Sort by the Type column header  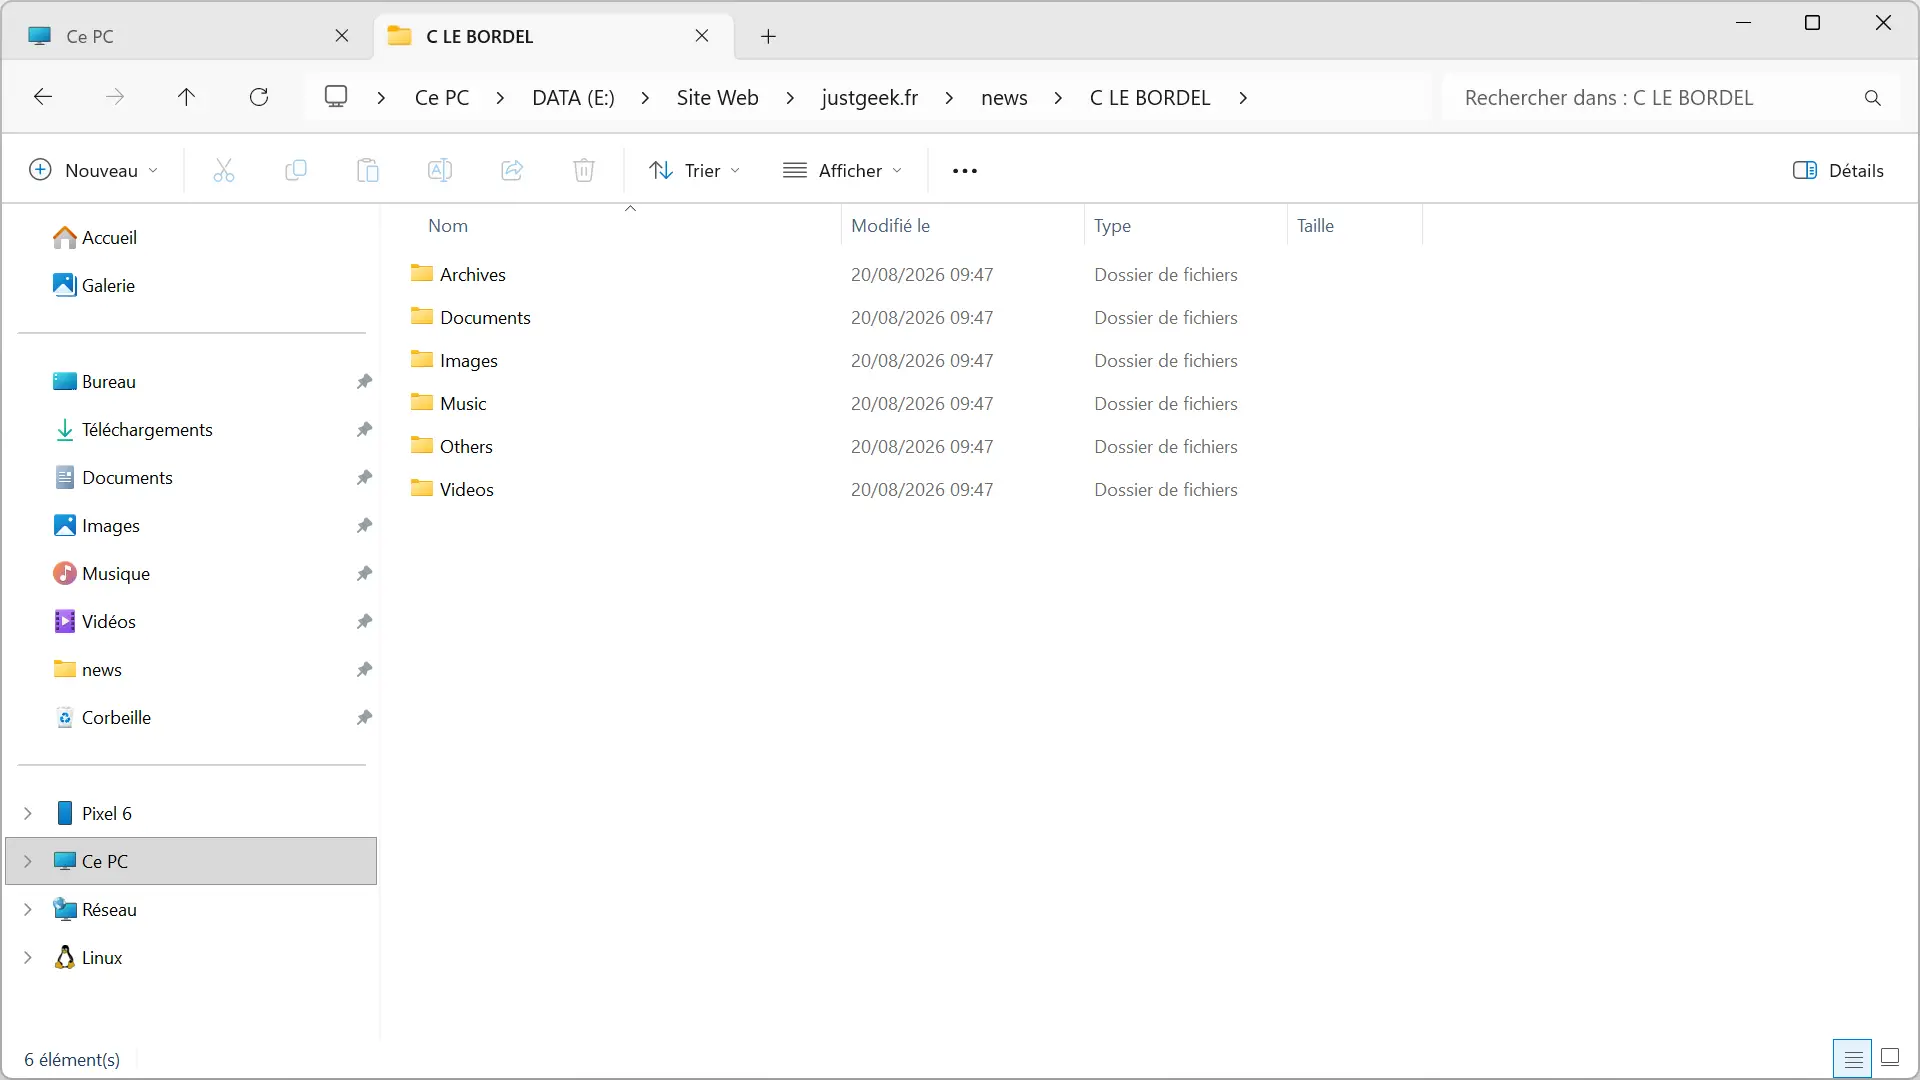pyautogui.click(x=1112, y=226)
